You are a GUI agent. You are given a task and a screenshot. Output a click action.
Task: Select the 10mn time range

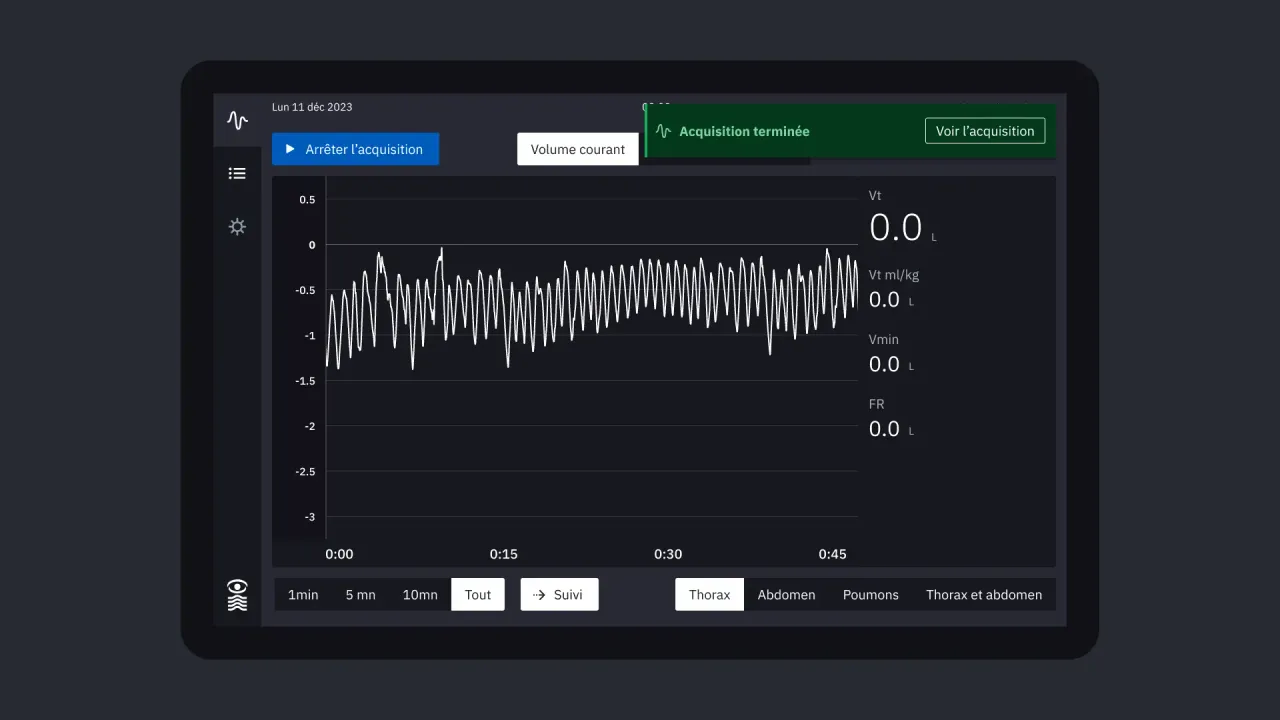point(420,595)
